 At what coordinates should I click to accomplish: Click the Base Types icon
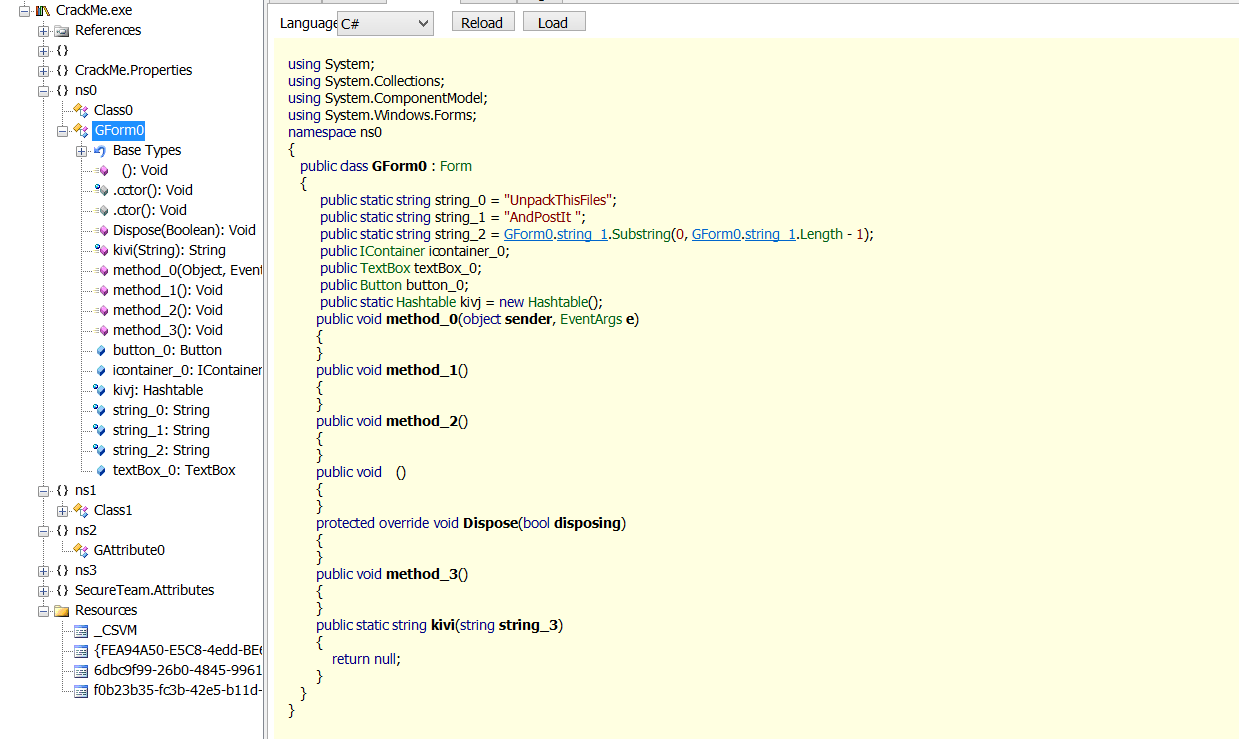pos(100,150)
